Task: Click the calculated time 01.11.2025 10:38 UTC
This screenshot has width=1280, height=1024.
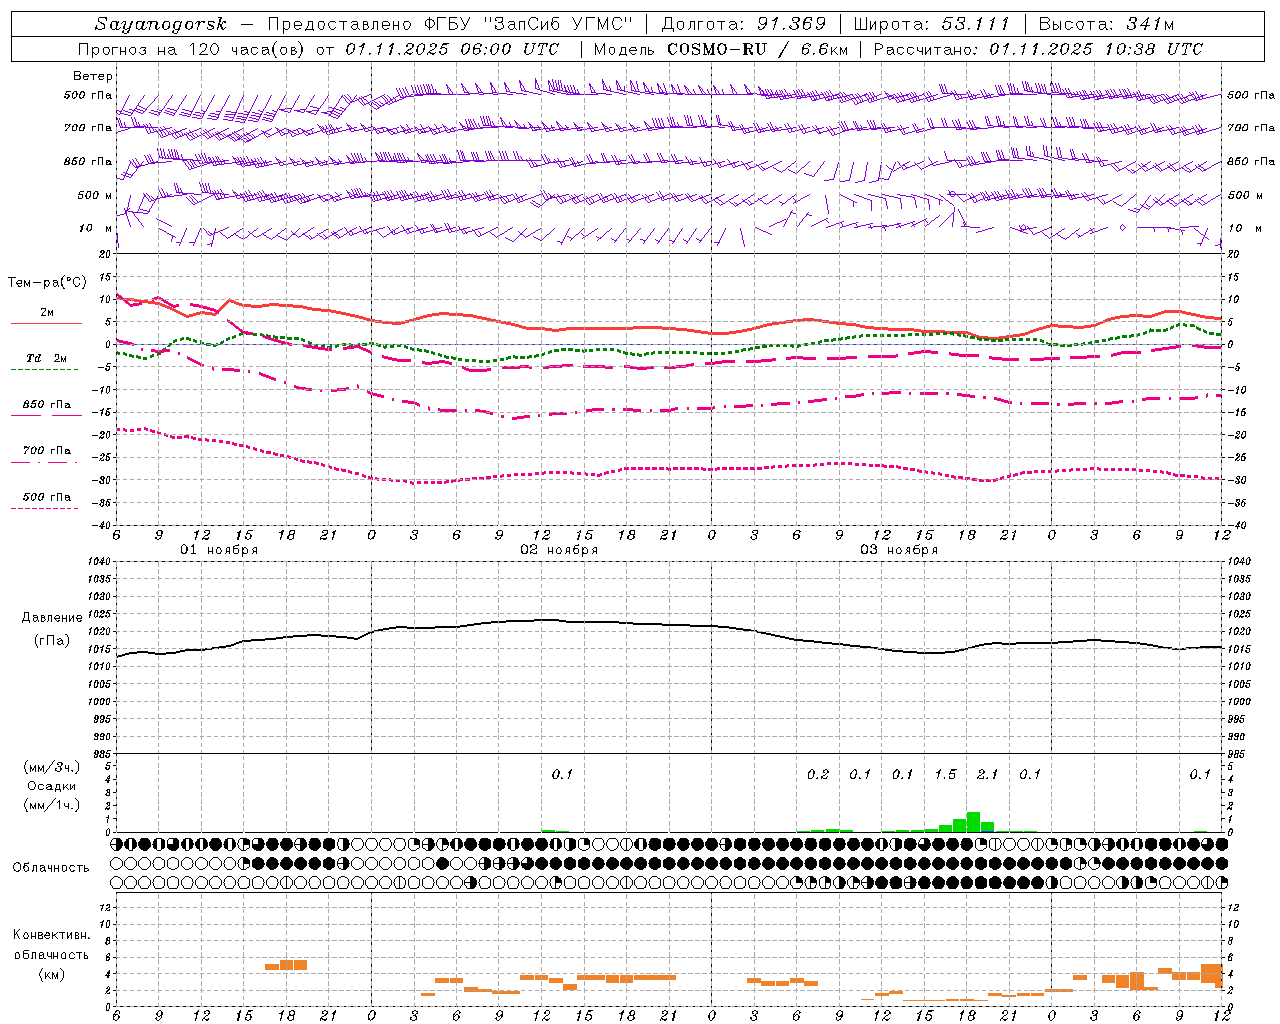Action: tap(1096, 49)
